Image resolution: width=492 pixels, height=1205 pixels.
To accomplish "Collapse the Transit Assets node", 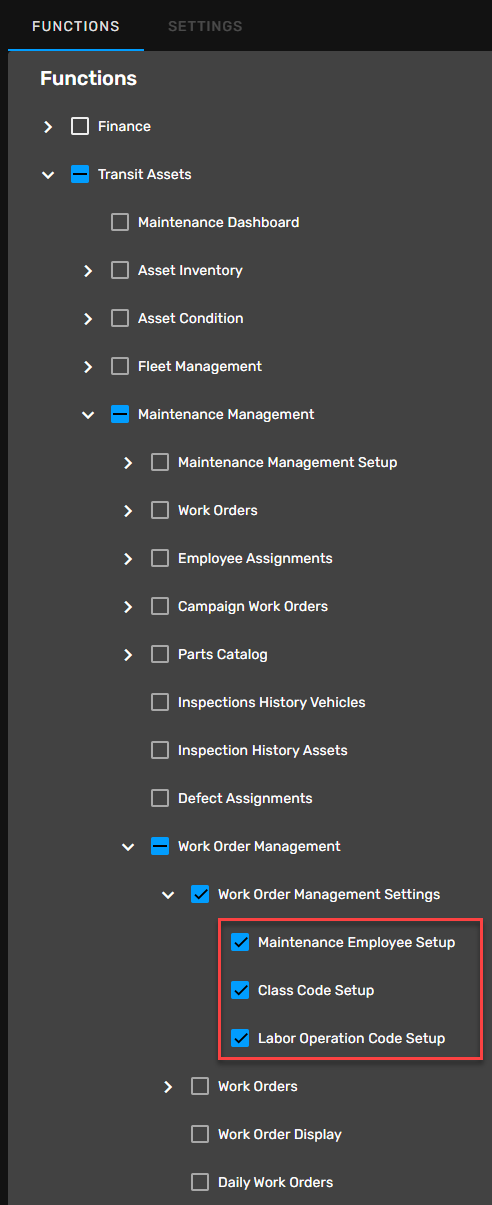I will click(48, 175).
